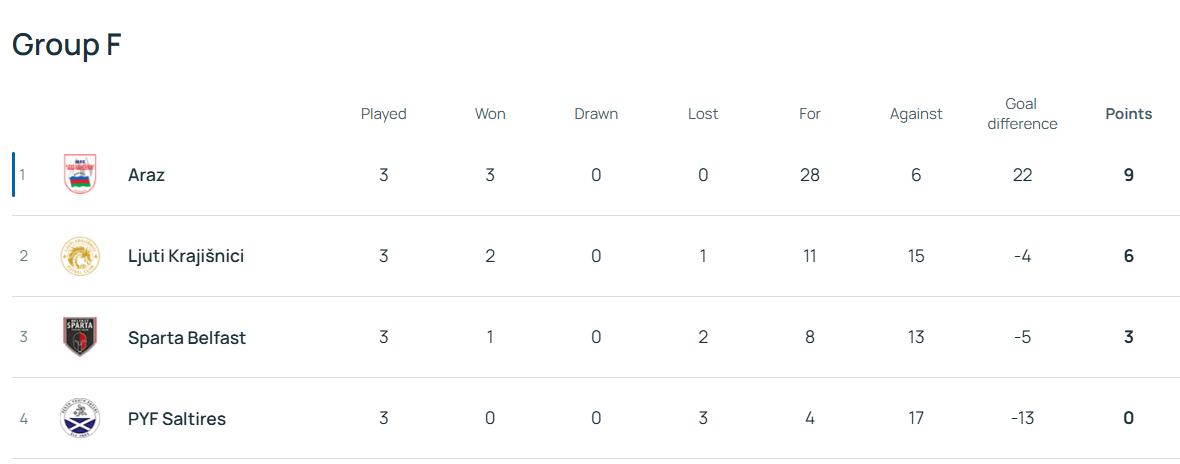Click the Against column header
1180x464 pixels.
tap(916, 114)
